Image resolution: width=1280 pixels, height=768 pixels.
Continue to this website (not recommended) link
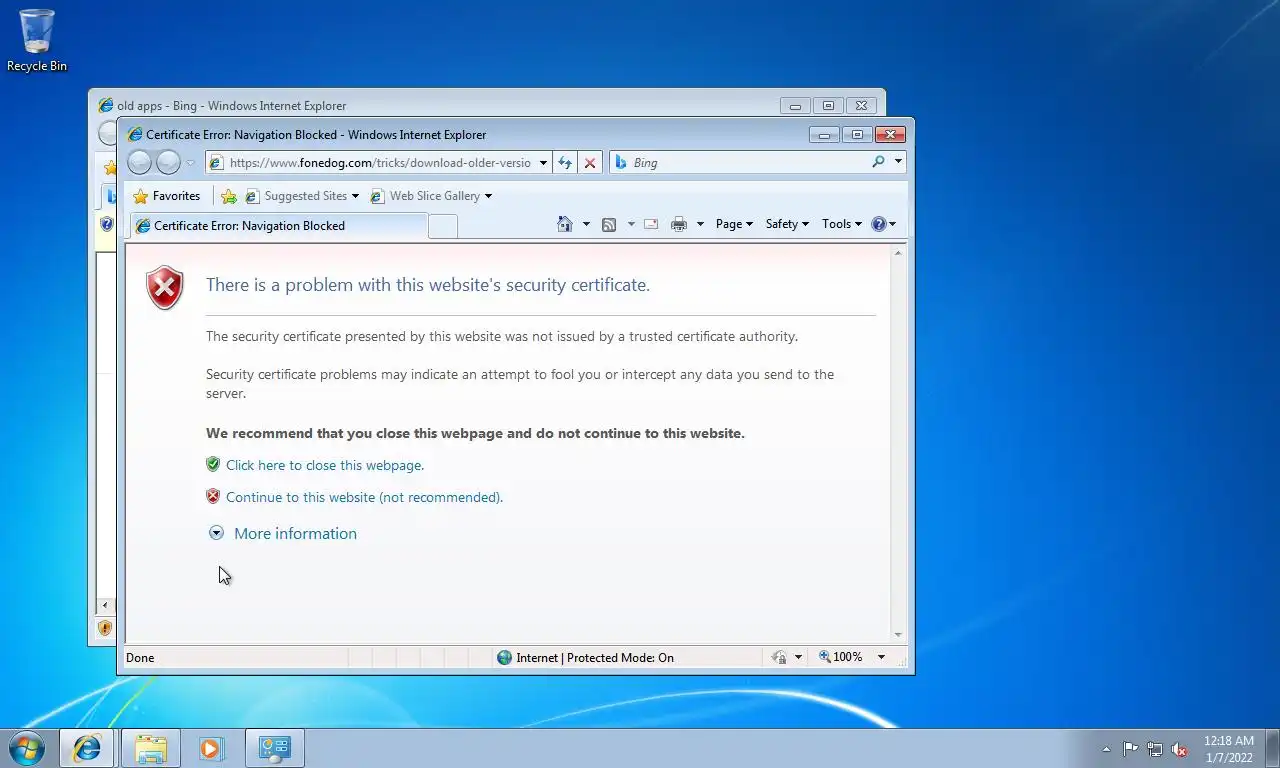[364, 497]
